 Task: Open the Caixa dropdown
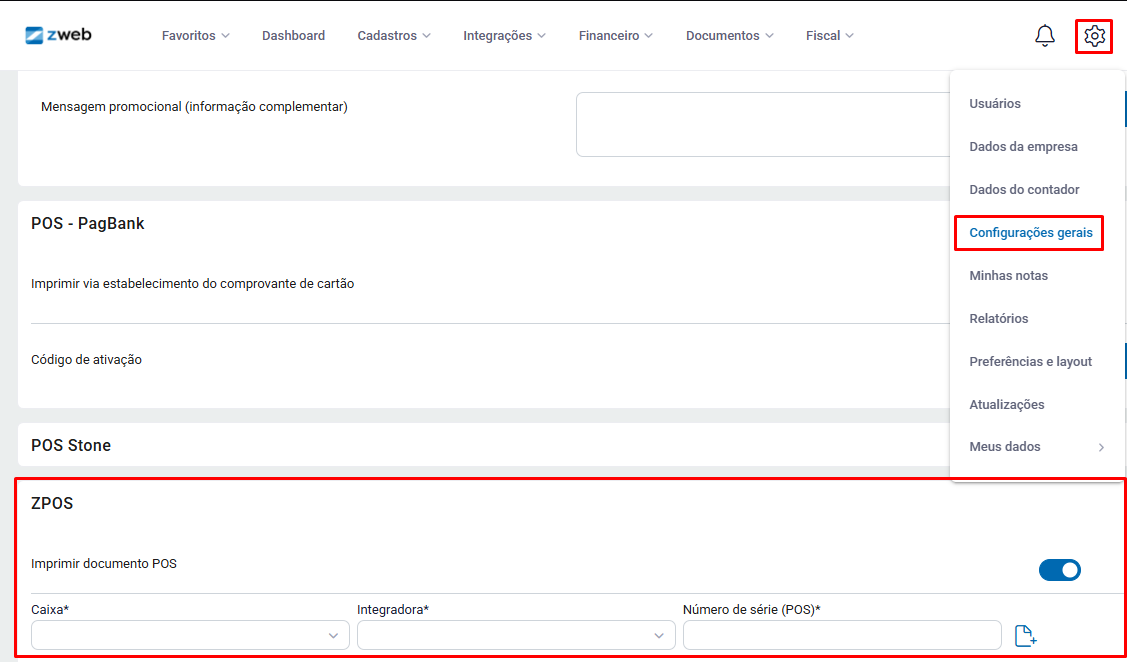click(x=190, y=635)
